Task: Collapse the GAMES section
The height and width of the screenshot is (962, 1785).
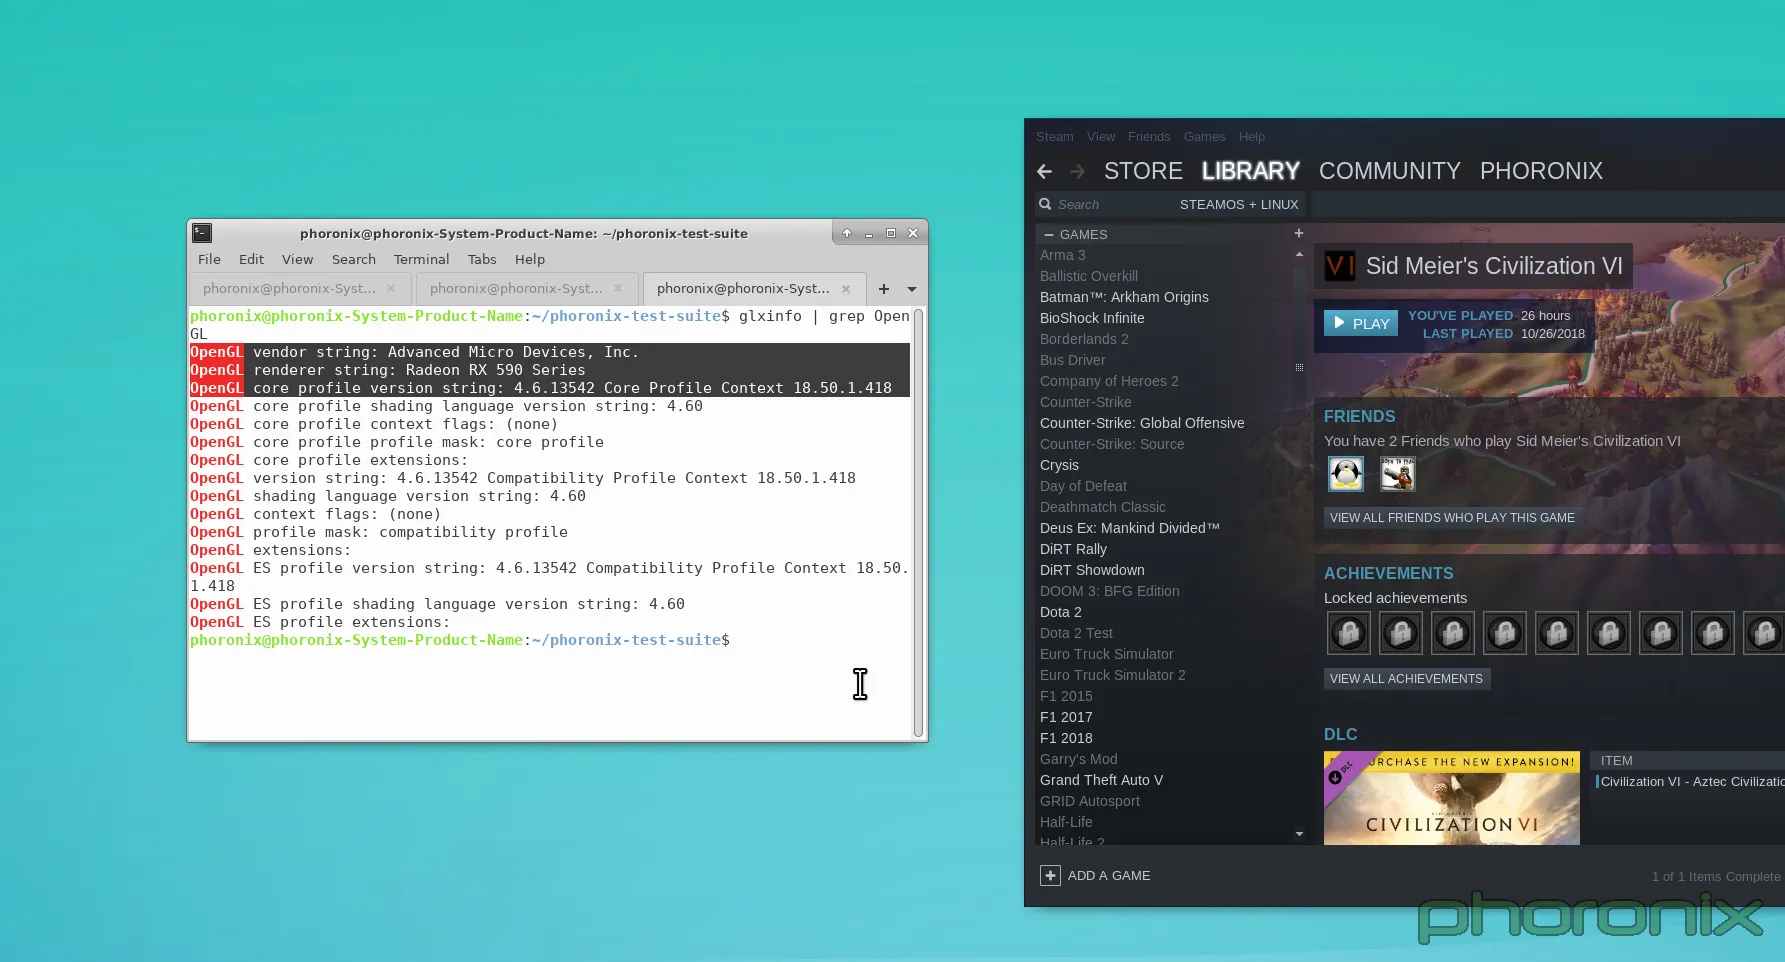Action: point(1049,234)
